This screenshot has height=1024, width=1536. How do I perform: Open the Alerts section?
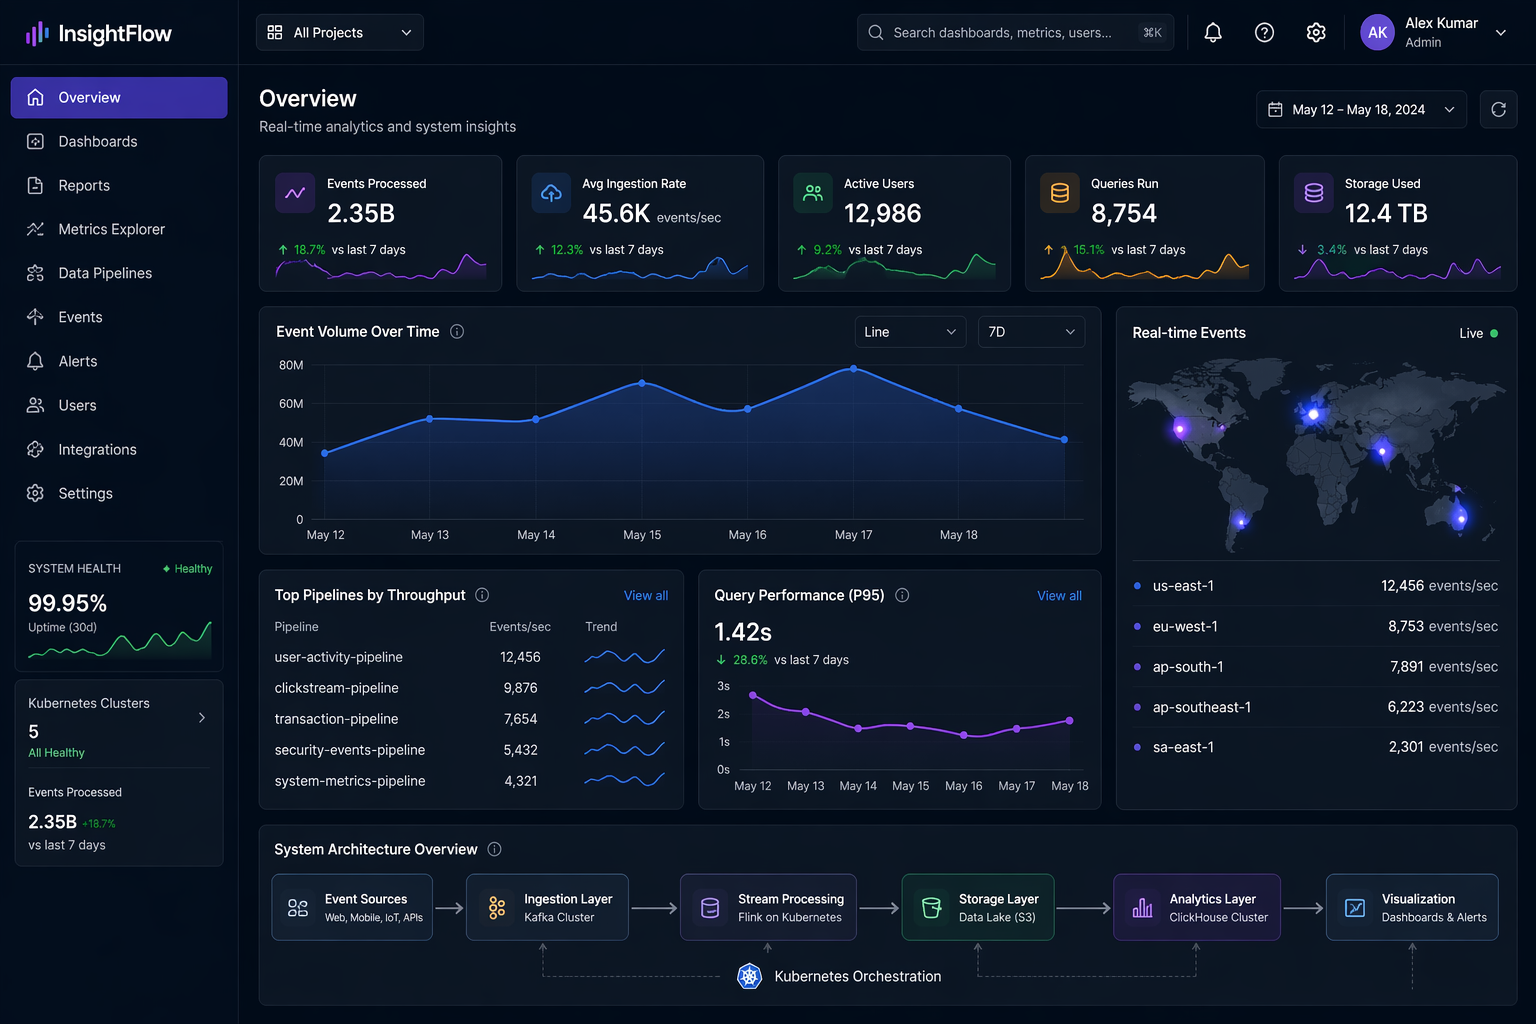(x=78, y=361)
